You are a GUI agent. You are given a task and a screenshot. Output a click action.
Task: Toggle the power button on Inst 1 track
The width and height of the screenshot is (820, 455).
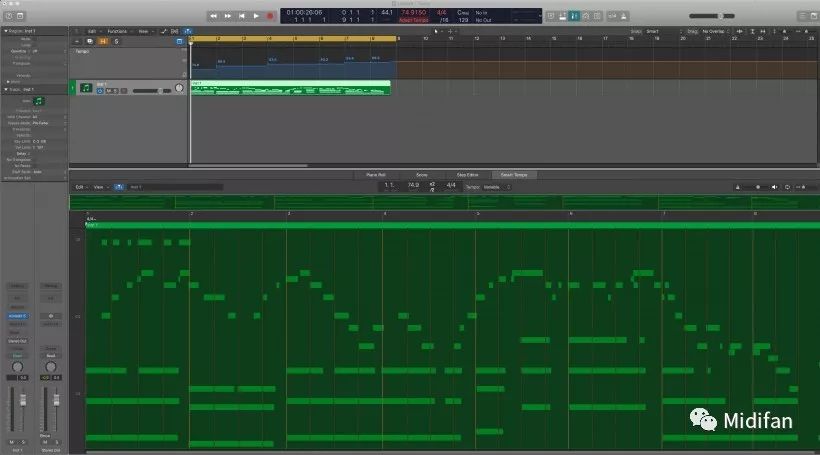coord(100,91)
